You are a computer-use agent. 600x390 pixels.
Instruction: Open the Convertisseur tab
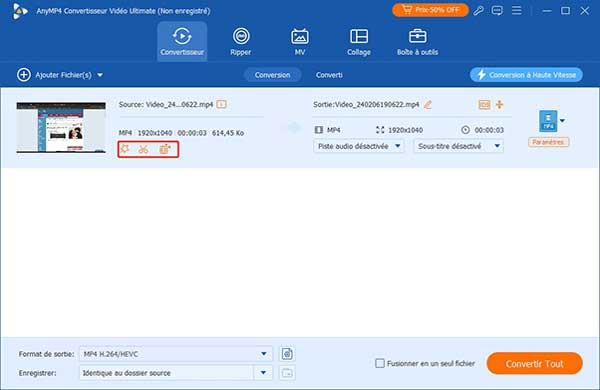182,41
